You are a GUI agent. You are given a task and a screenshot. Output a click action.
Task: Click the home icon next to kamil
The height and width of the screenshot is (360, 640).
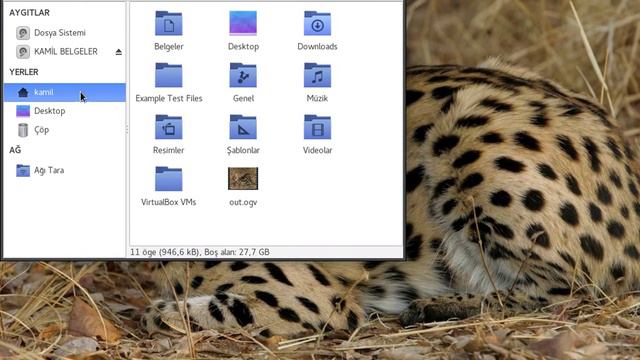[23, 92]
